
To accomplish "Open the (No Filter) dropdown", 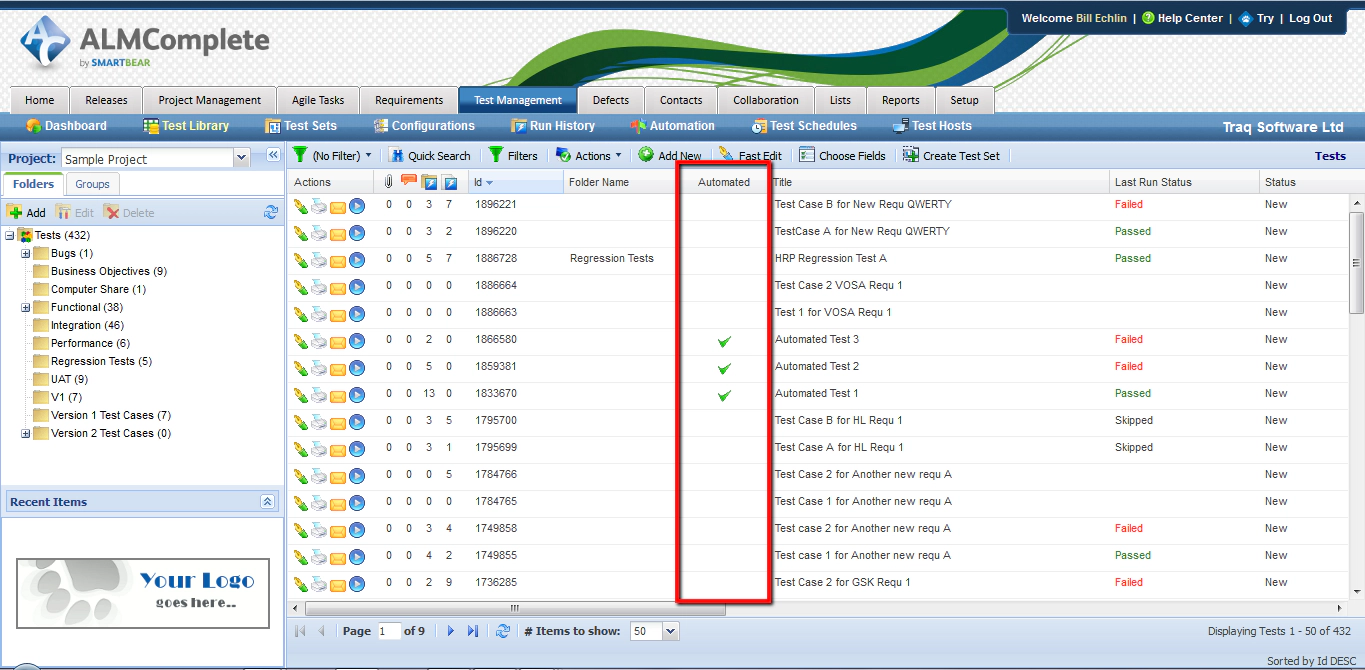I will pyautogui.click(x=332, y=156).
